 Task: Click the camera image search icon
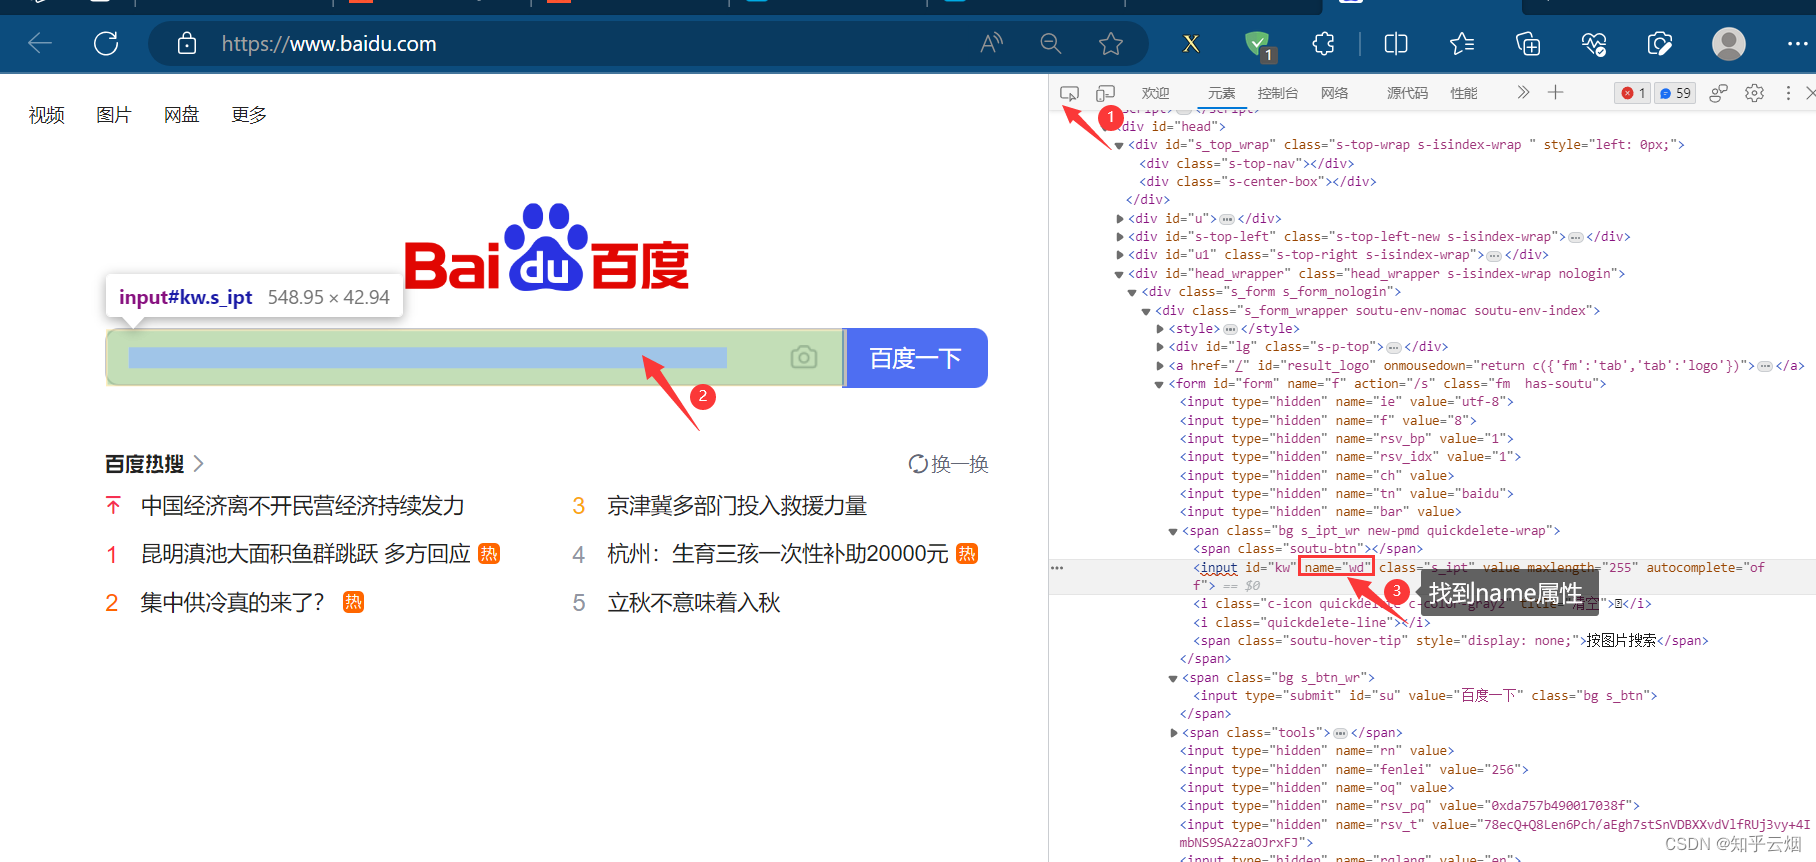coord(804,357)
